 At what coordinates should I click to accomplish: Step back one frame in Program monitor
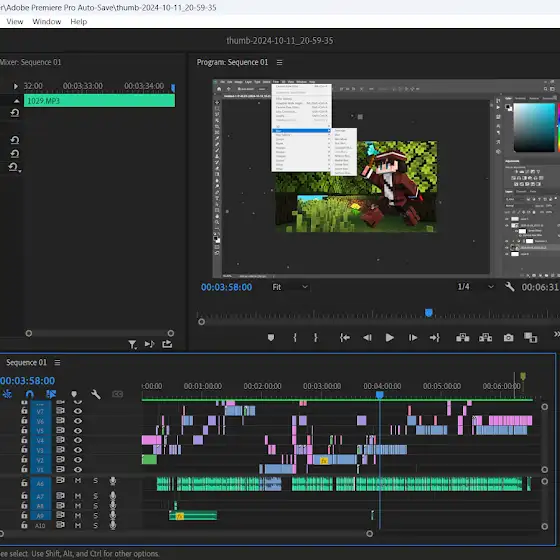[367, 338]
